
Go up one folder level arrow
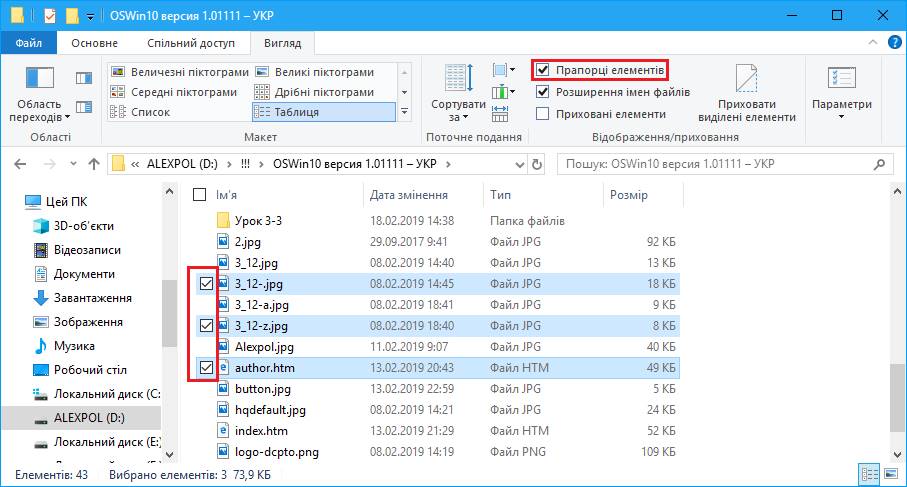click(94, 164)
